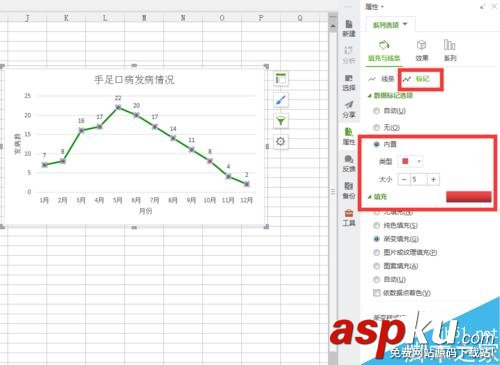Select column K header
The width and height of the screenshot is (500, 365).
point(66,18)
